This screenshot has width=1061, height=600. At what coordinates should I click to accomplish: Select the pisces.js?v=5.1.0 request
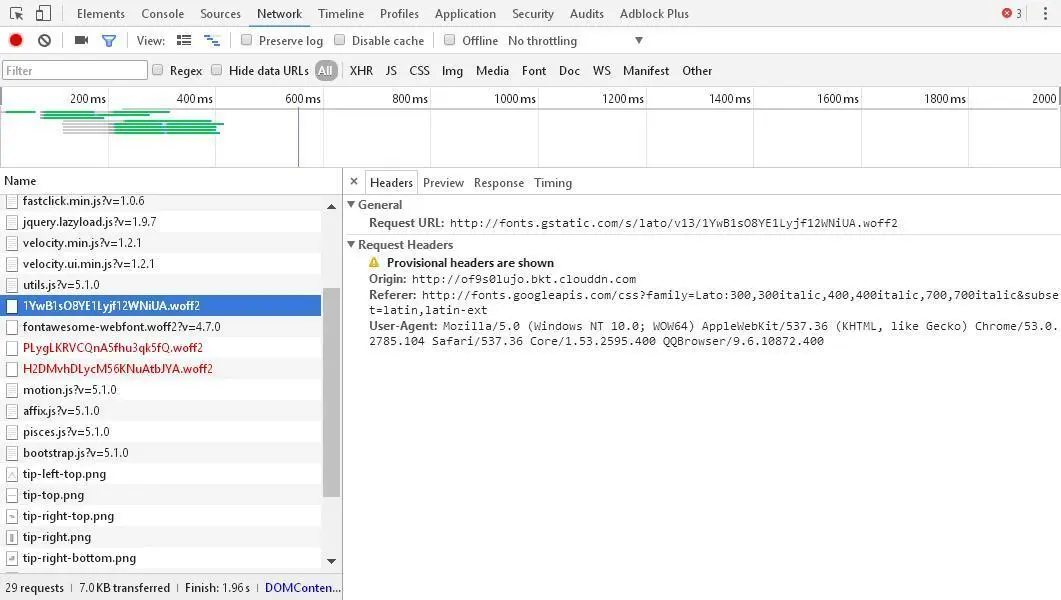tap(161, 432)
